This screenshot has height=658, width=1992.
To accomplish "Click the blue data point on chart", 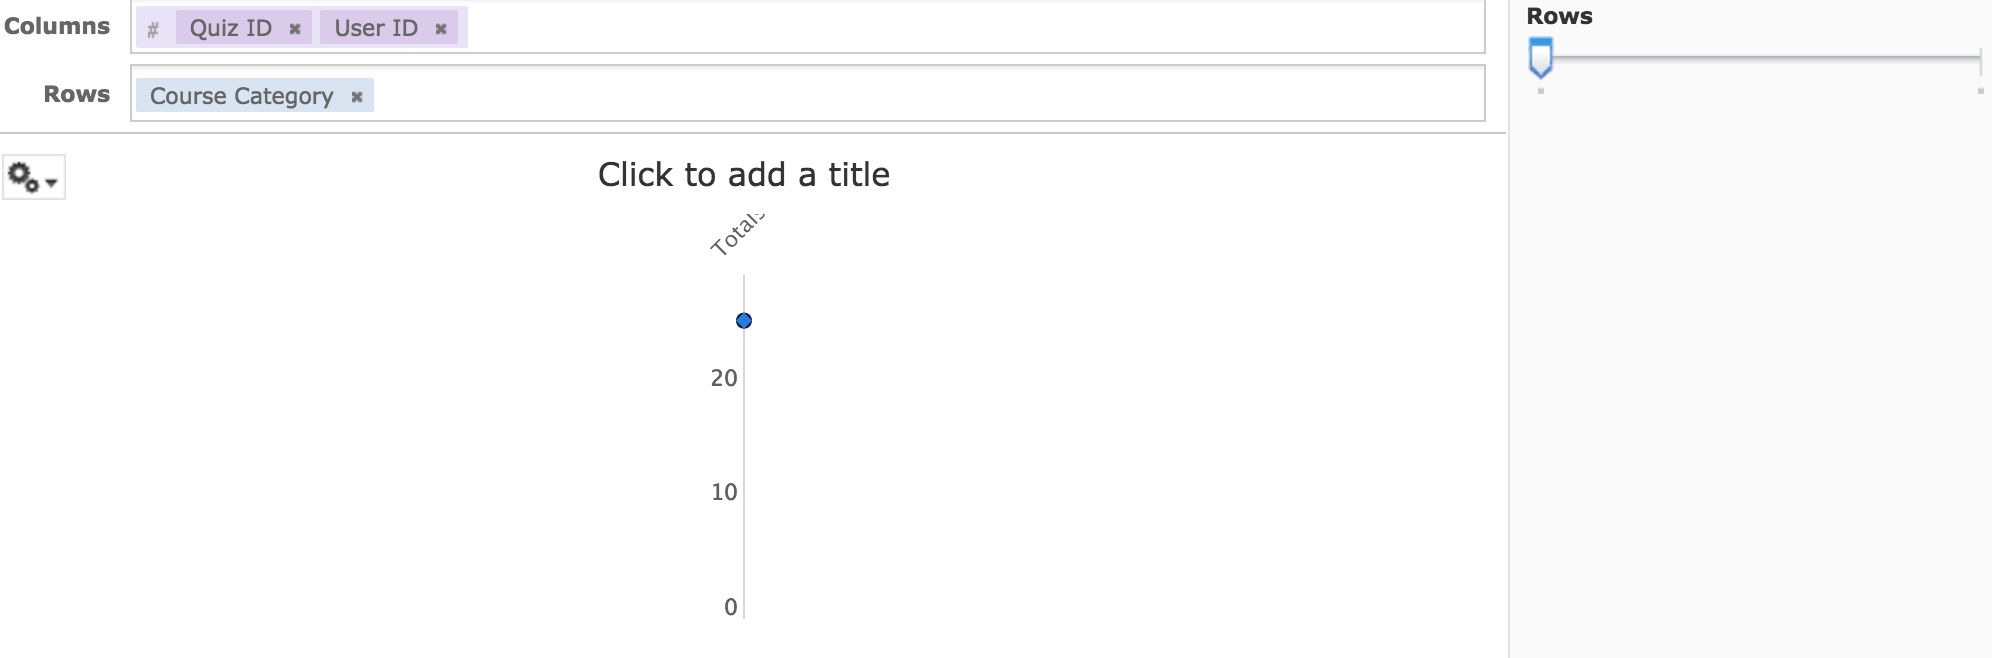I will coord(744,321).
